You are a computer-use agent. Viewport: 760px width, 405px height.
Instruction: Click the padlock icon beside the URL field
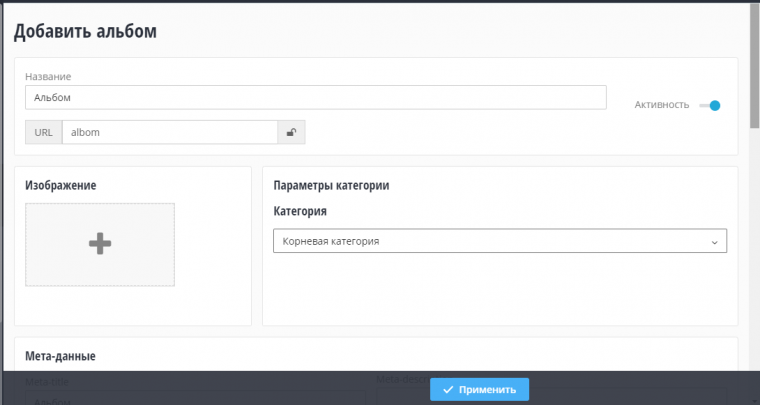[x=291, y=132]
